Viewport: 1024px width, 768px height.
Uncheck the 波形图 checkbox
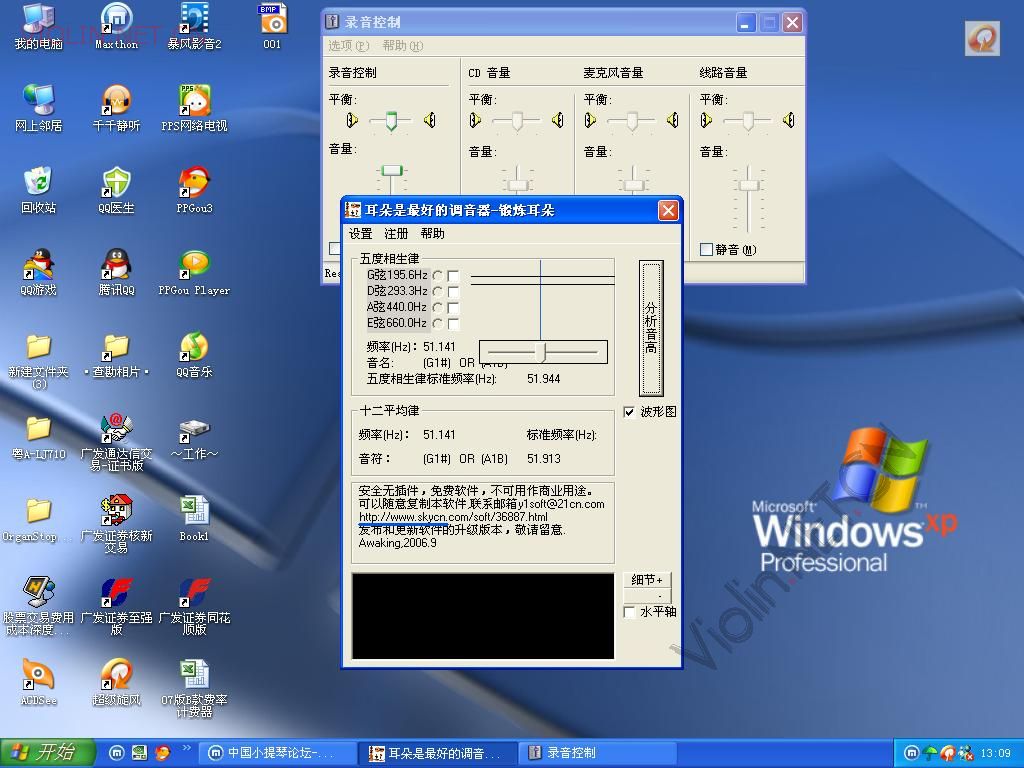click(x=629, y=411)
